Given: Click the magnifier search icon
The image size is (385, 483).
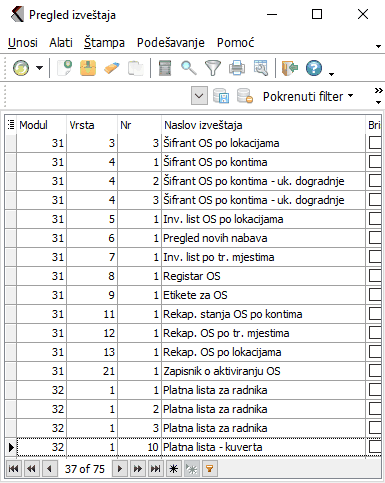Looking at the screenshot, I should 189,68.
